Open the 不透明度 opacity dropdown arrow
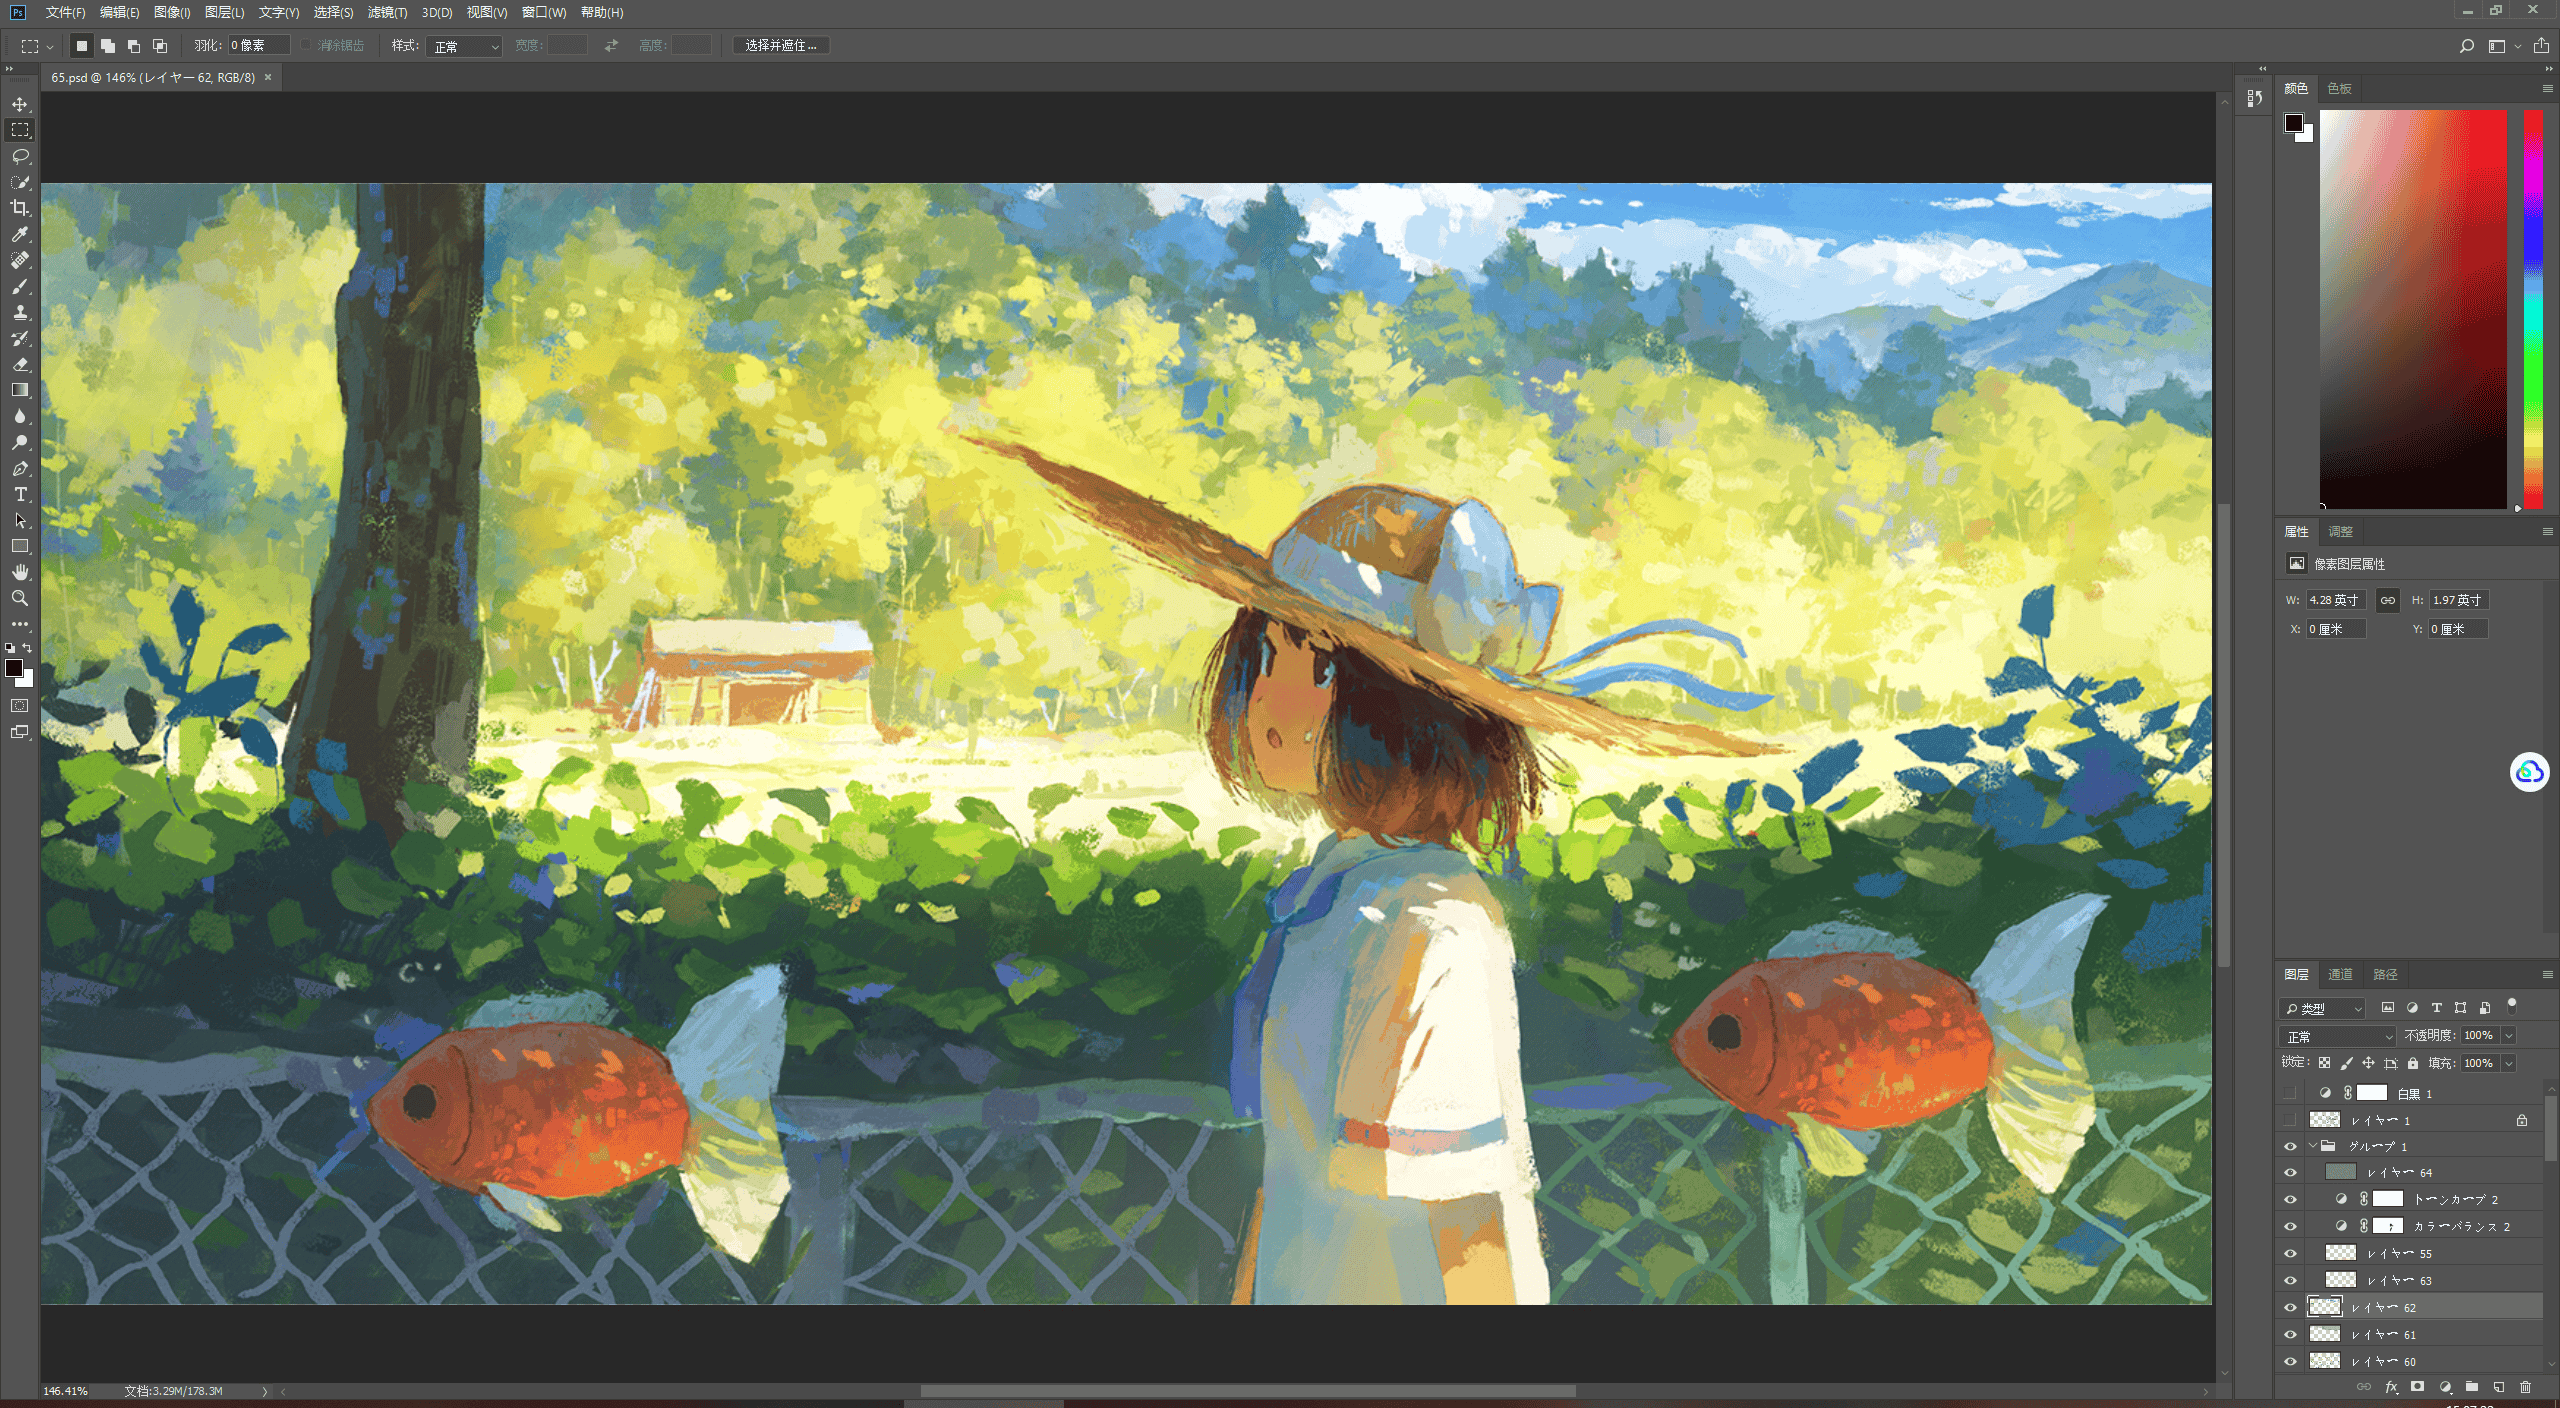The height and width of the screenshot is (1408, 2560). click(2508, 1035)
